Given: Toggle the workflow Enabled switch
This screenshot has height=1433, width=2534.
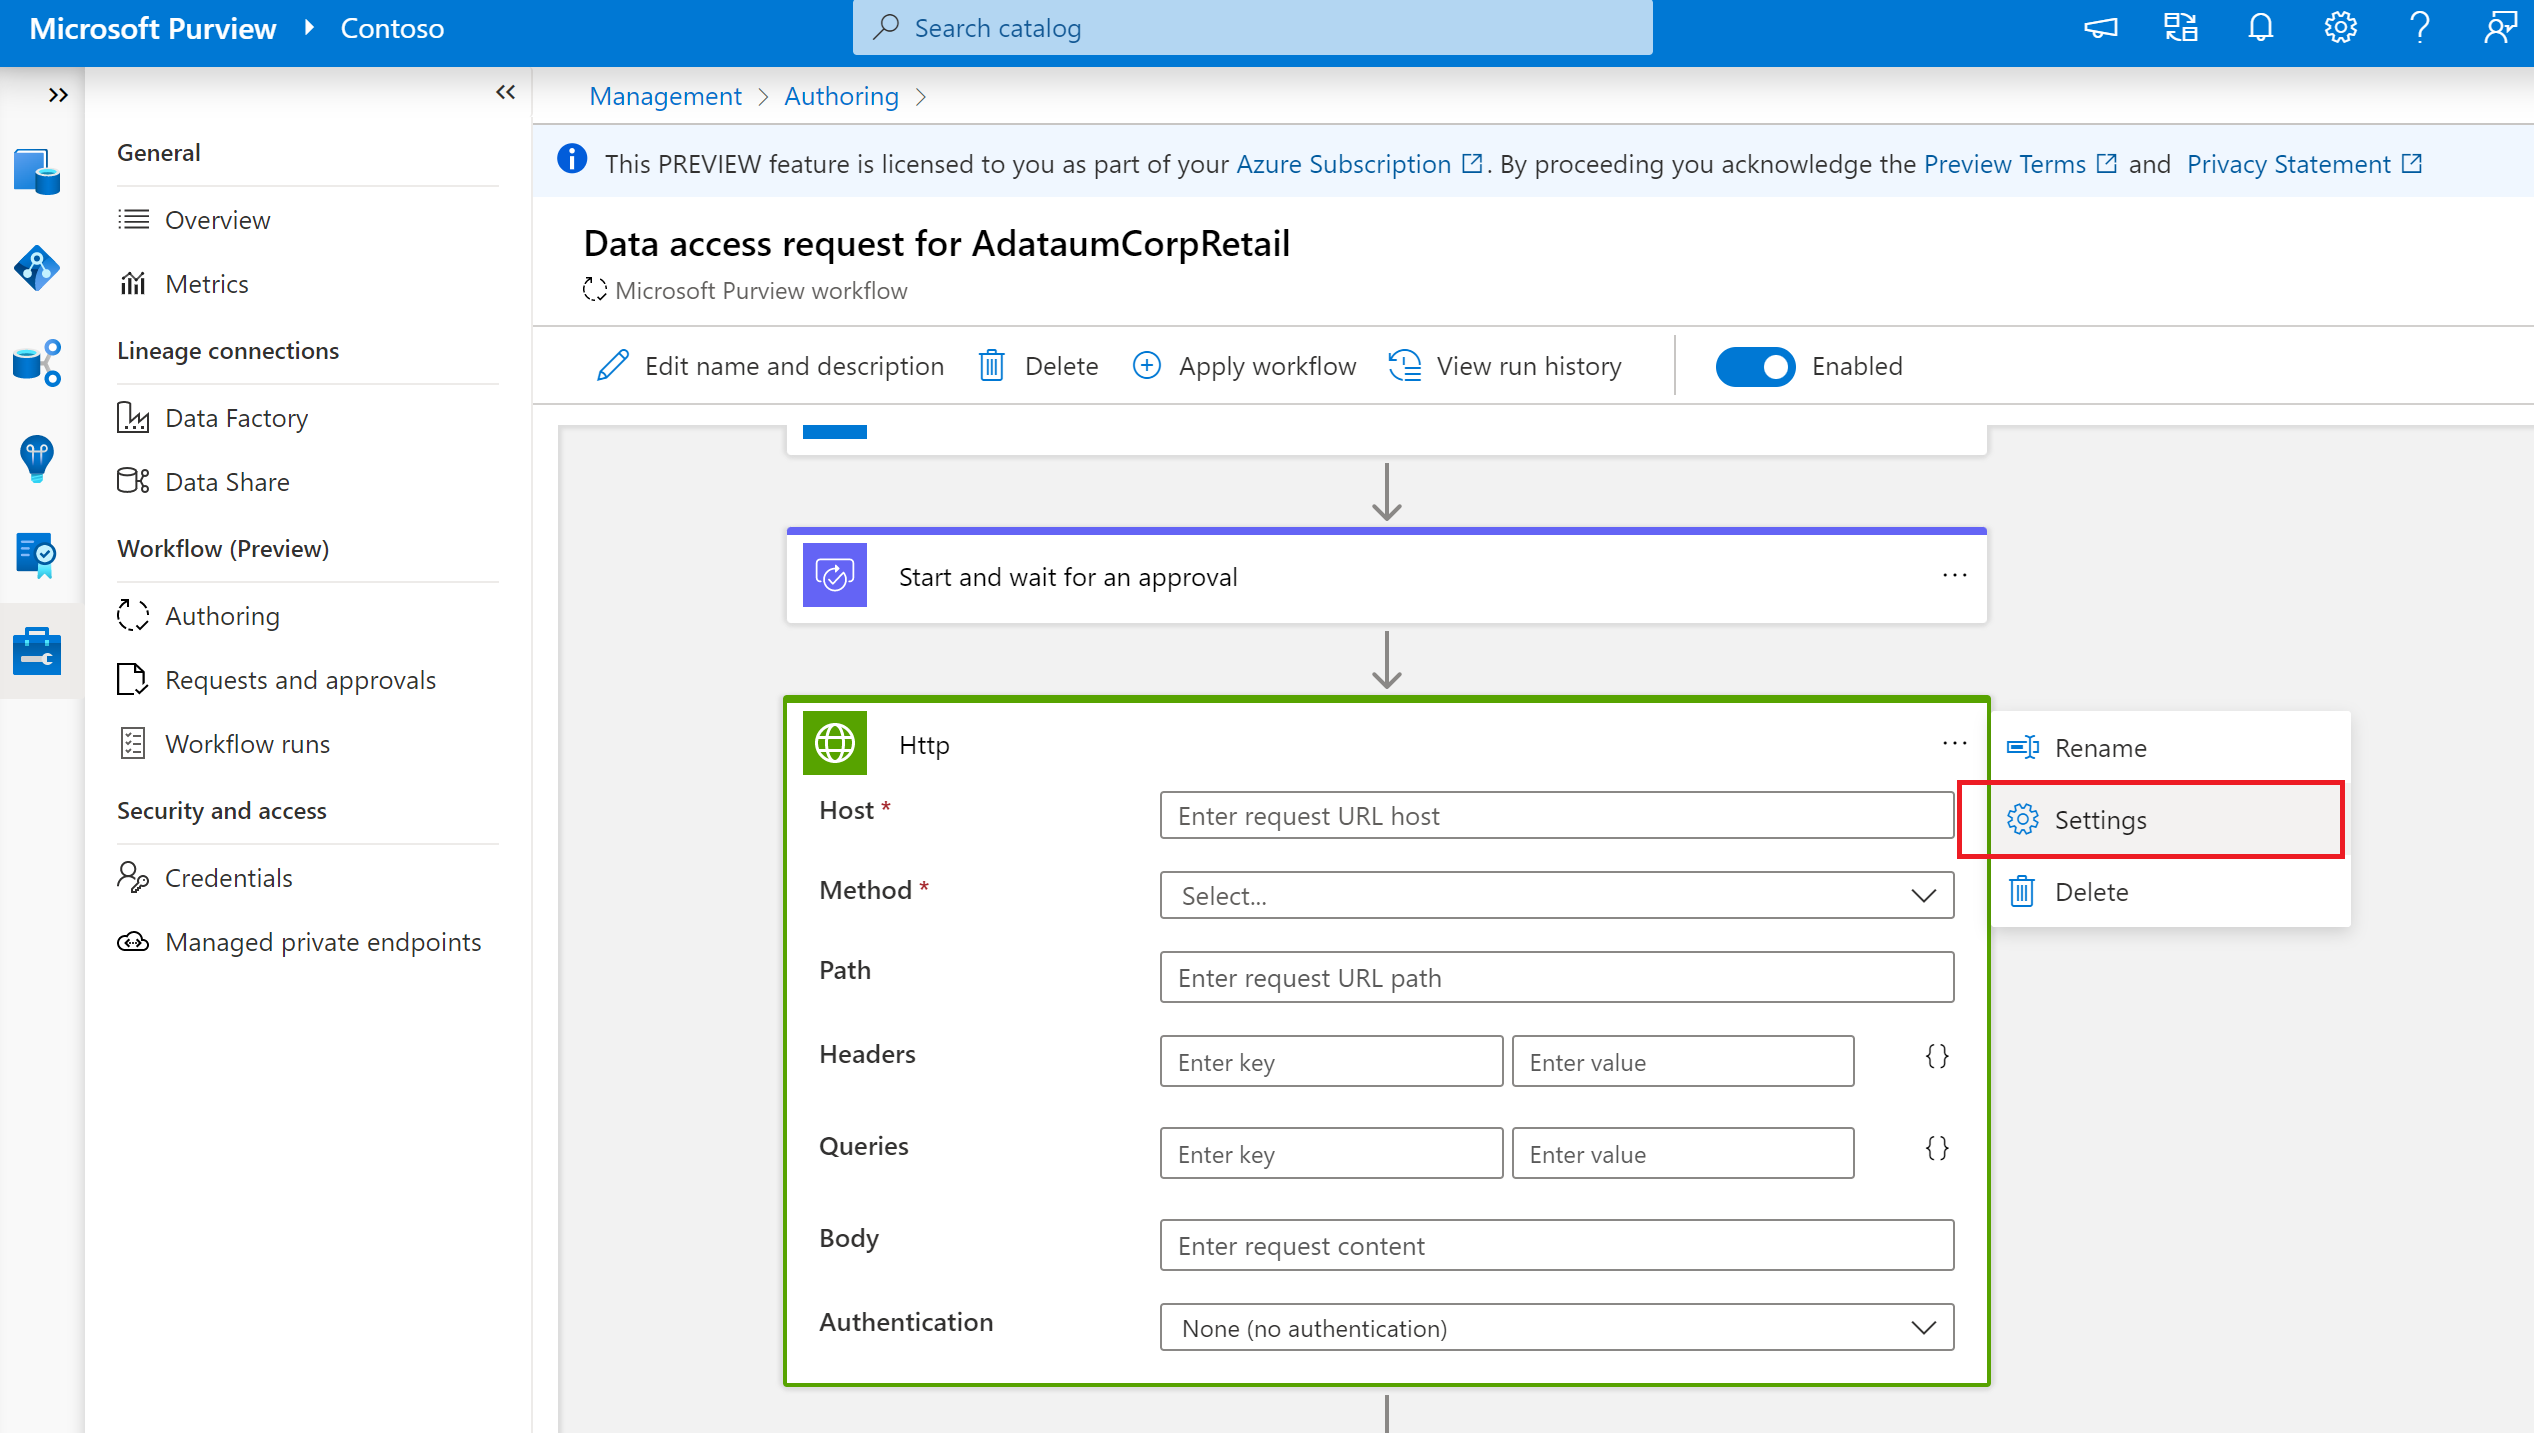Looking at the screenshot, I should click(x=1753, y=366).
